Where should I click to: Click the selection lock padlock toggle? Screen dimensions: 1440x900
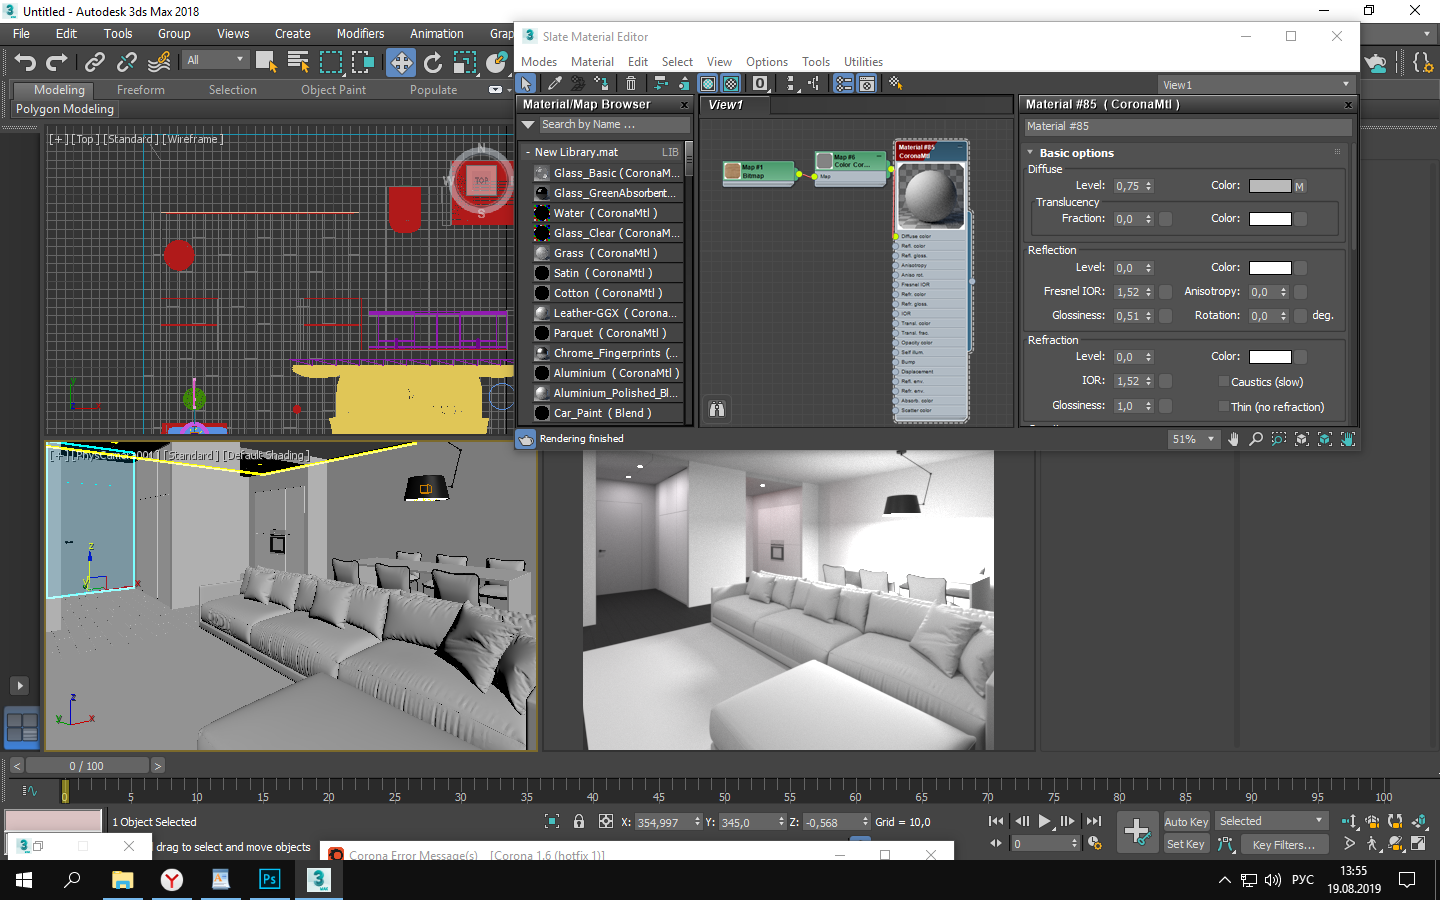(x=579, y=822)
